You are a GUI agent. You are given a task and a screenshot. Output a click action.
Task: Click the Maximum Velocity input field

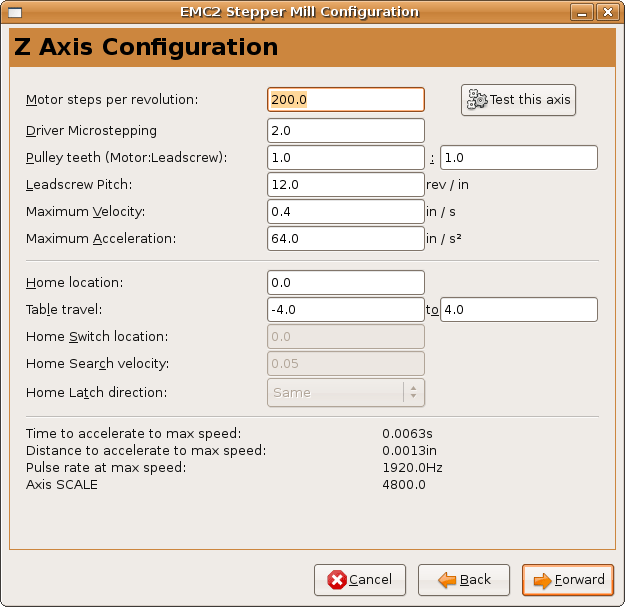[346, 212]
